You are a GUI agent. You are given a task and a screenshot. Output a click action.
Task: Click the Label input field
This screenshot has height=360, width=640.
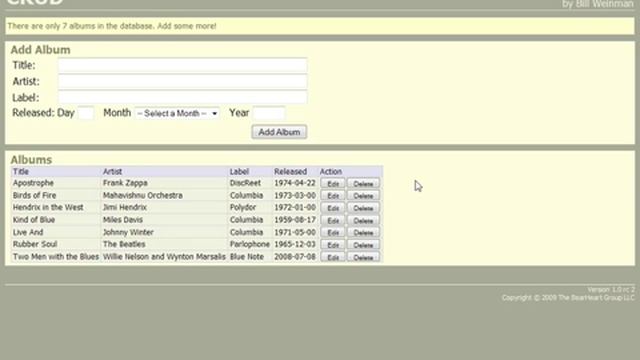pos(182,98)
